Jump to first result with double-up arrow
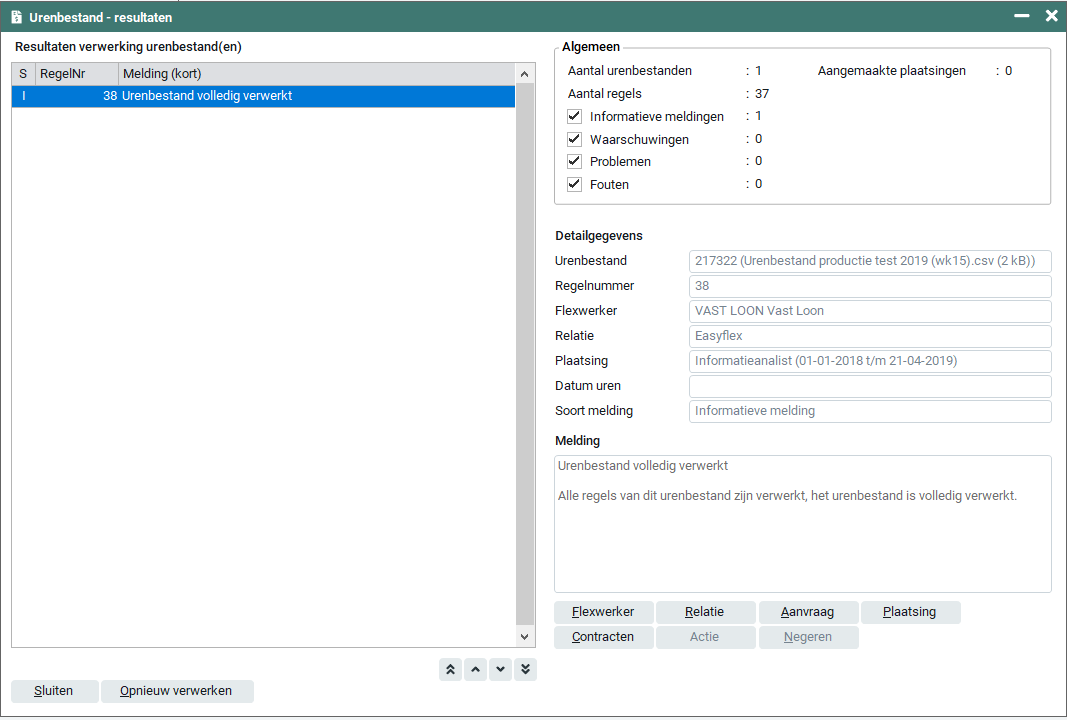This screenshot has height=720, width=1067. tap(451, 670)
